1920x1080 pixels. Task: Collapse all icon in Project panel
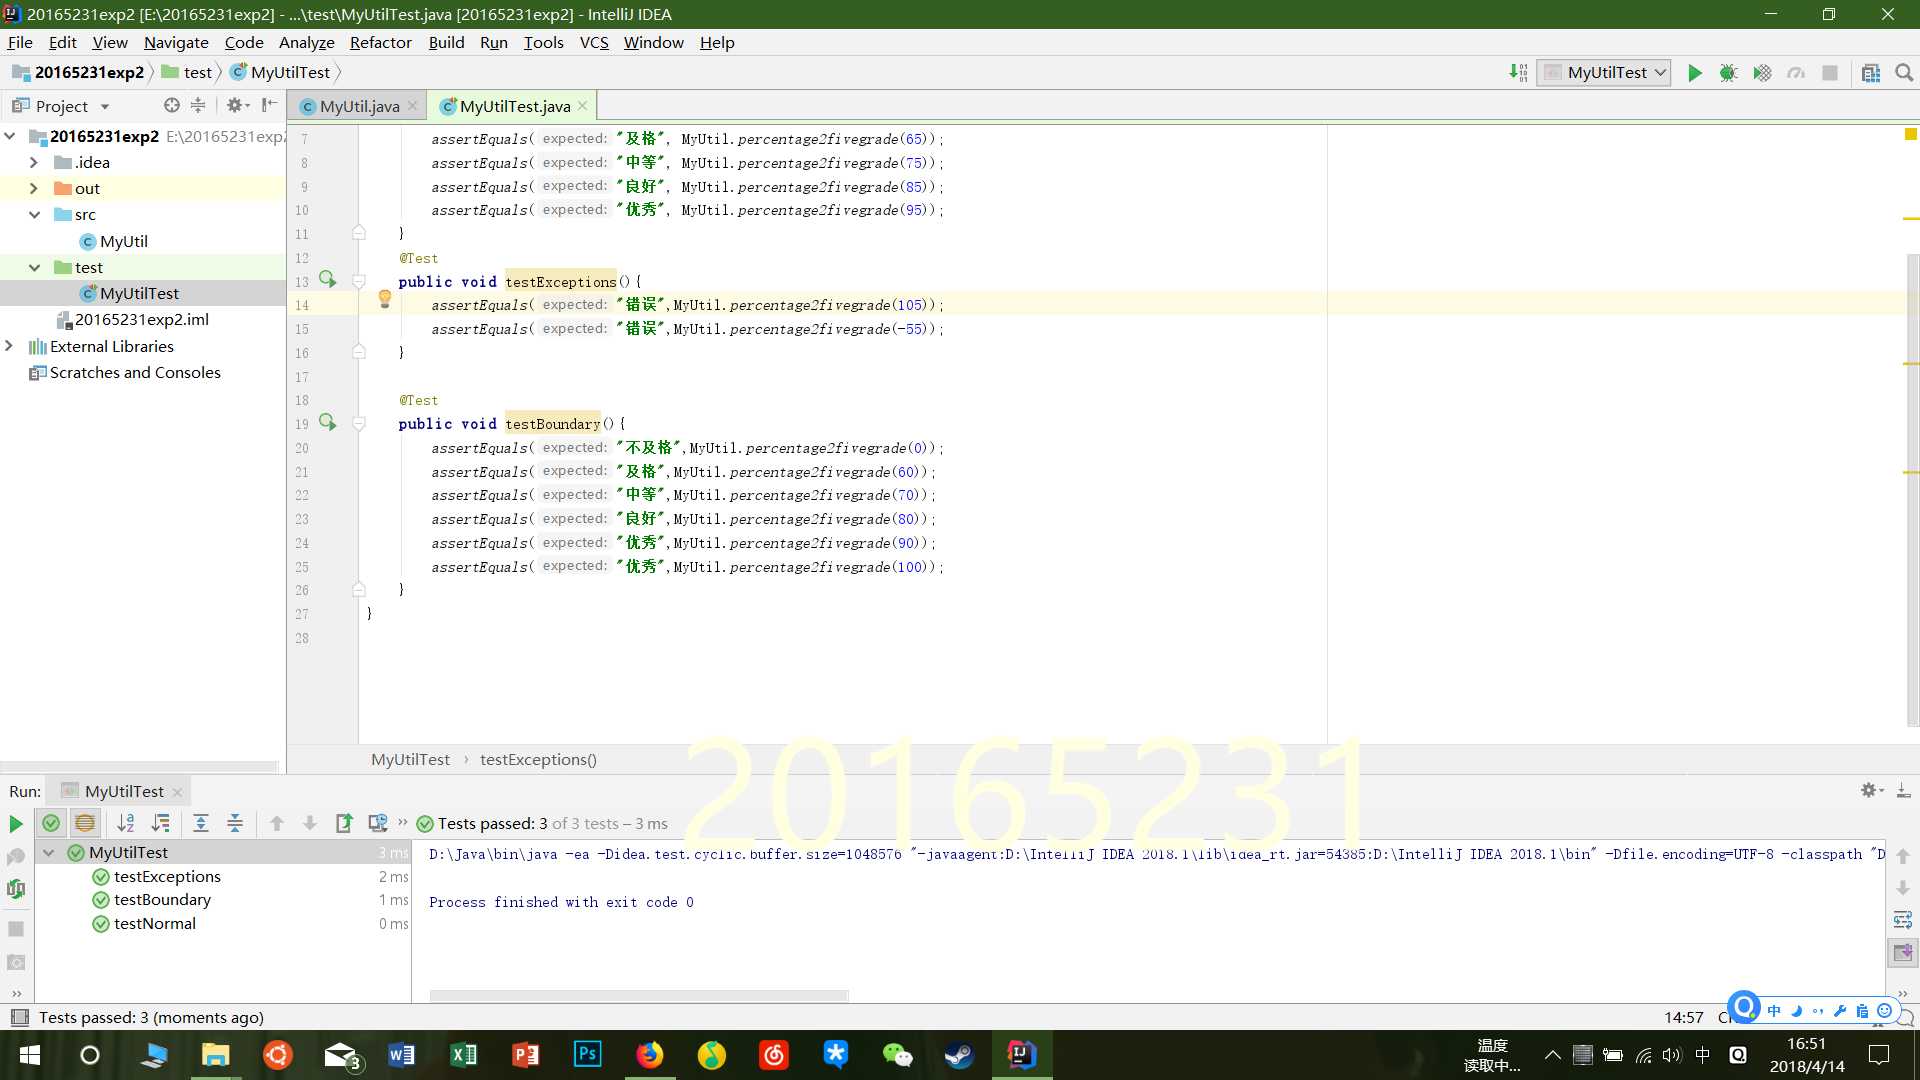pyautogui.click(x=198, y=105)
